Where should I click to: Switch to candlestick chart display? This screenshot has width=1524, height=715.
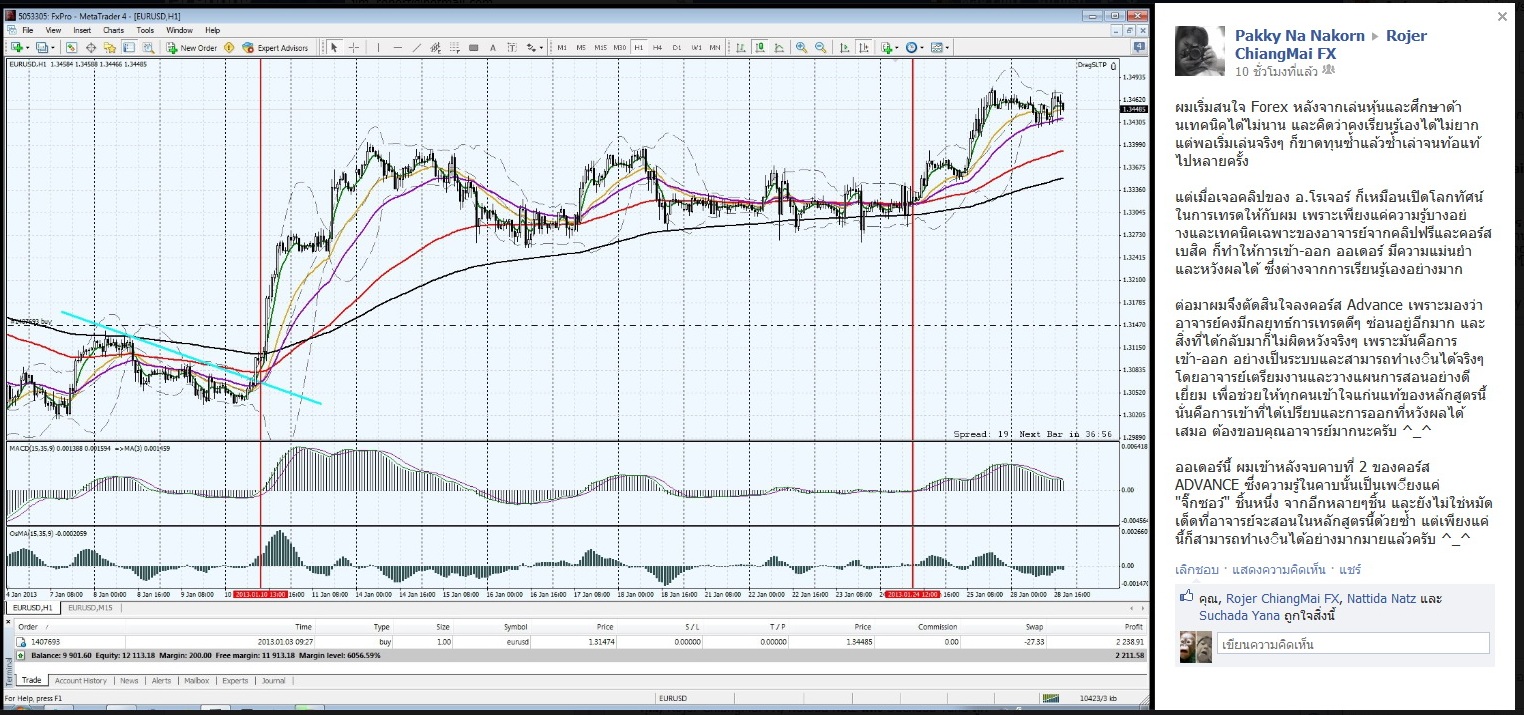pos(761,47)
